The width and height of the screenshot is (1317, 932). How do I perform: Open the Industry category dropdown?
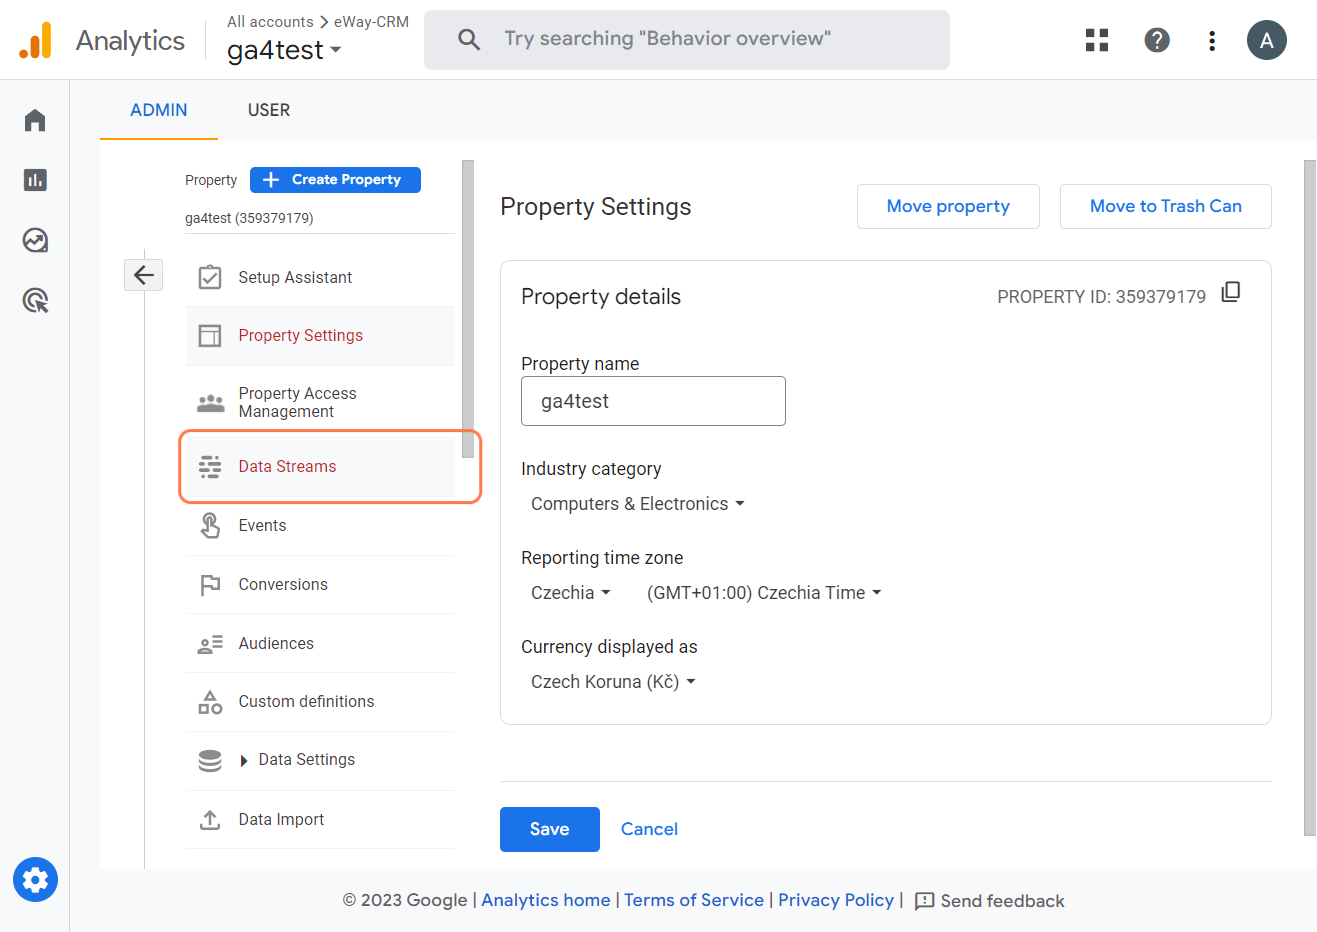(x=638, y=504)
